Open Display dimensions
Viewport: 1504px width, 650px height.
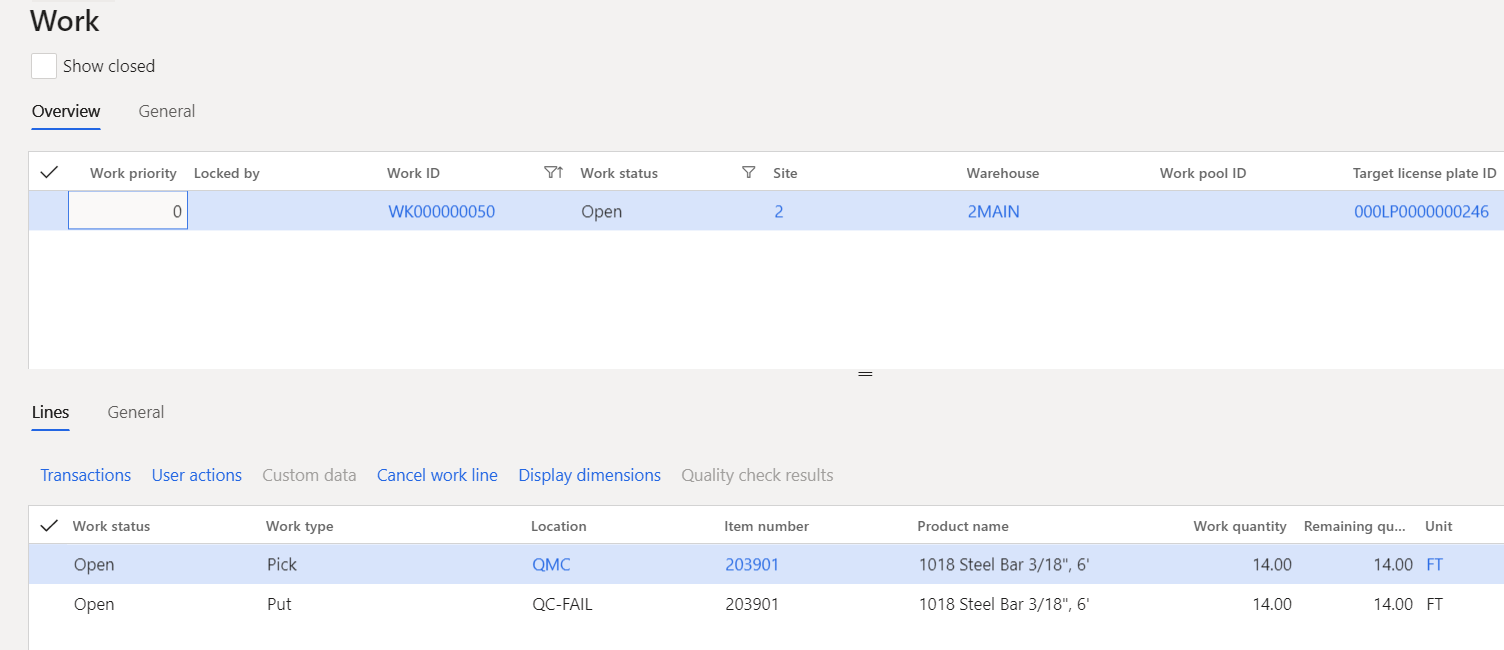(589, 475)
